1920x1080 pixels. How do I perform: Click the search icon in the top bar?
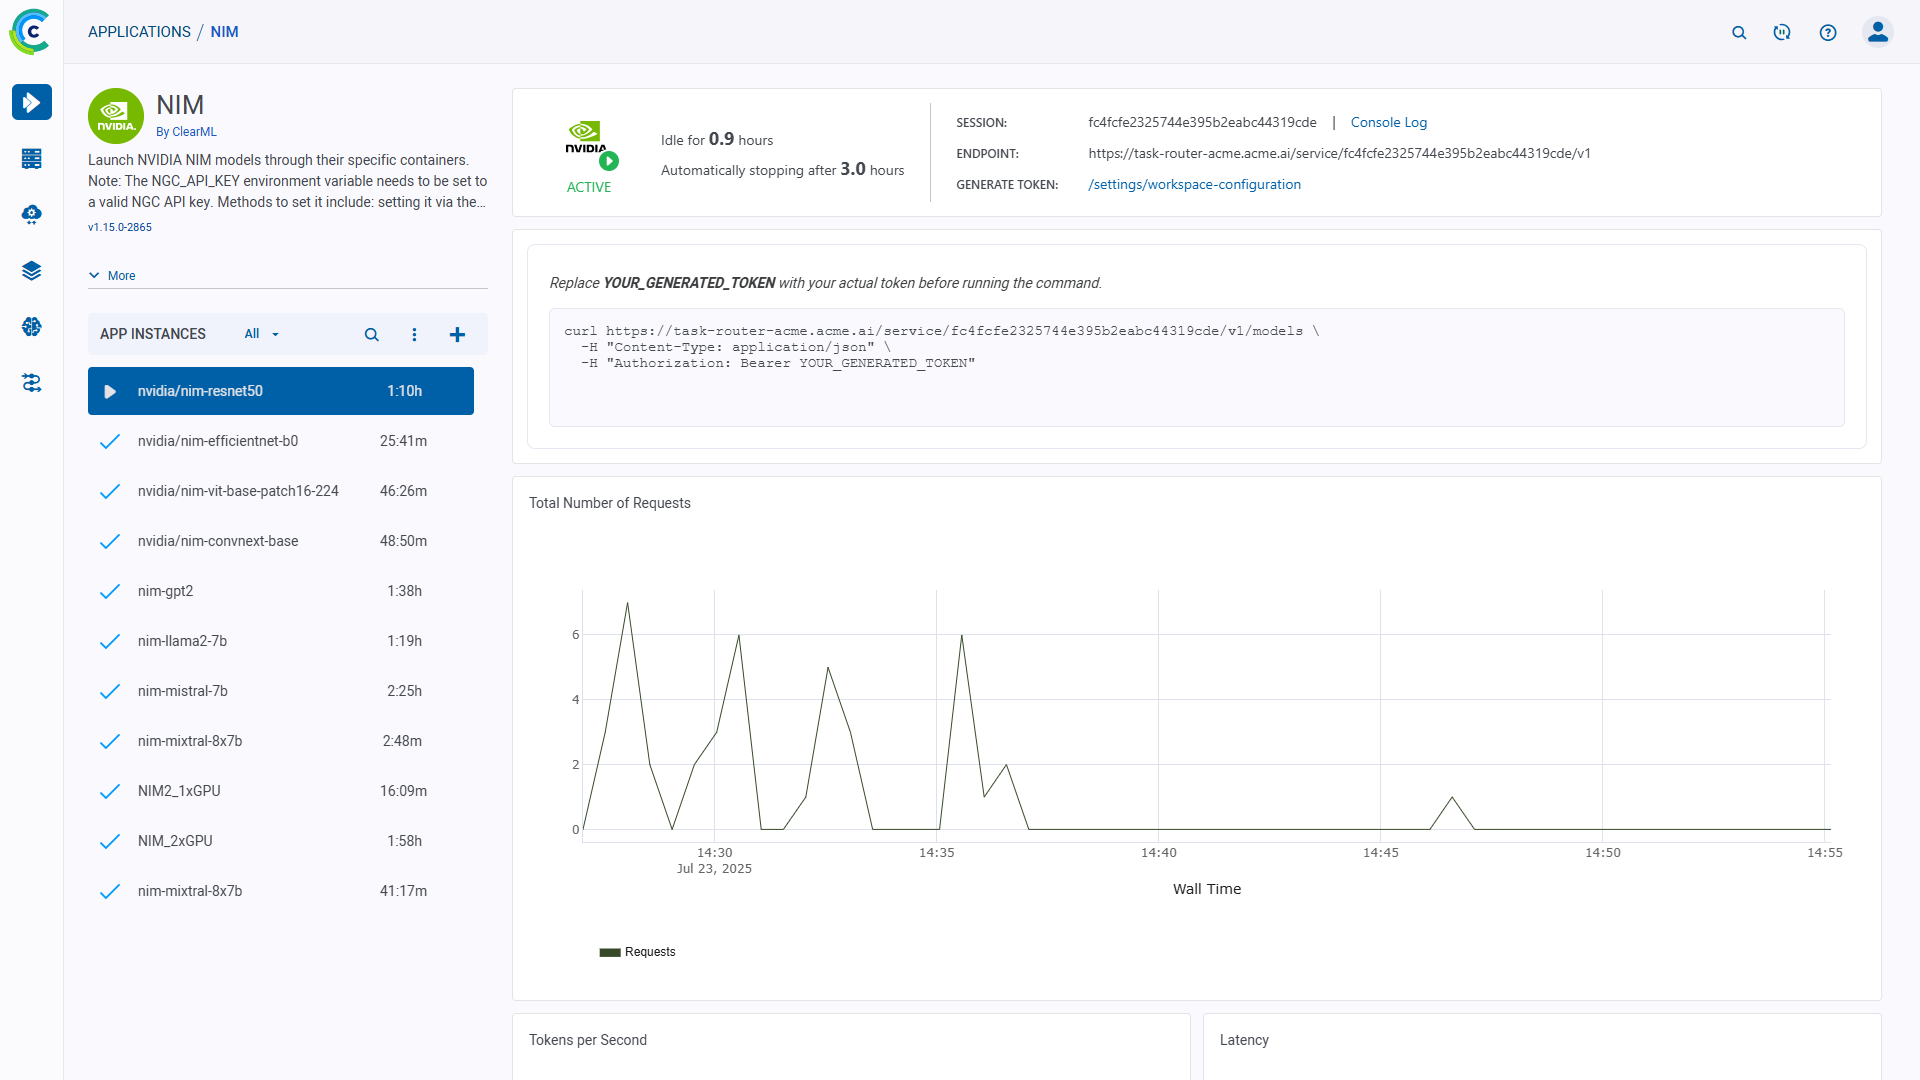[1739, 33]
